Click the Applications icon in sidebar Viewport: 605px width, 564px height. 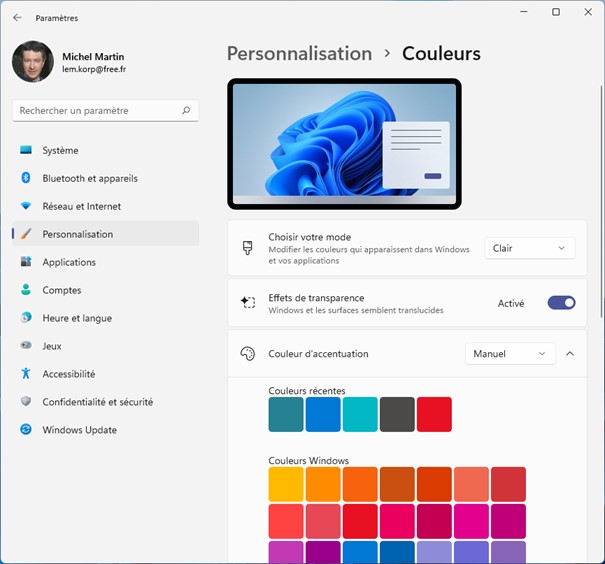[x=26, y=262]
